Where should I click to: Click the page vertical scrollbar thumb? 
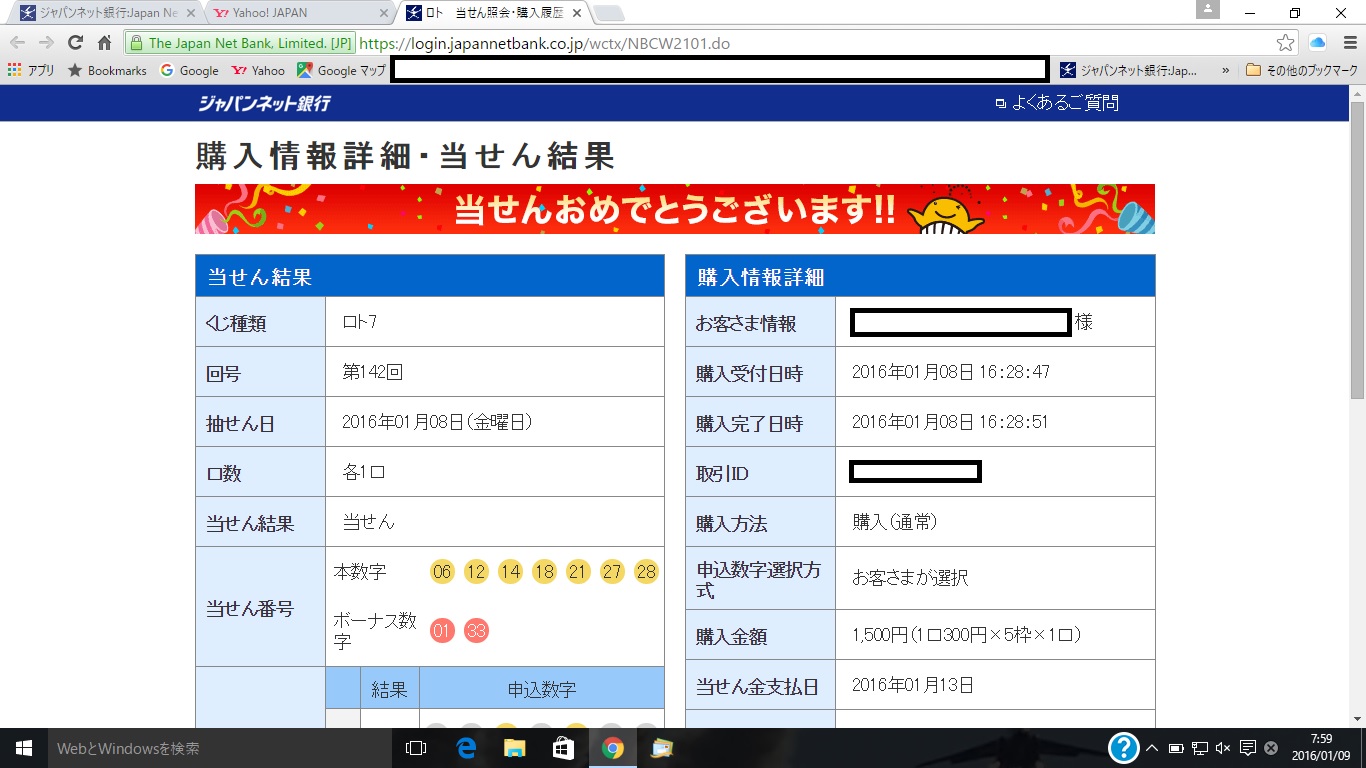pos(1357,250)
